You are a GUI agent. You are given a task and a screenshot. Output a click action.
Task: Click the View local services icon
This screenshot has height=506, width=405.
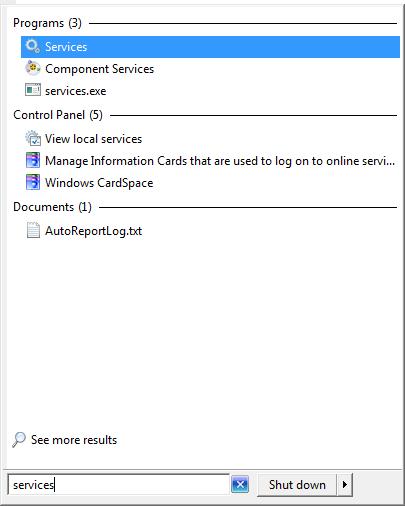(33, 138)
